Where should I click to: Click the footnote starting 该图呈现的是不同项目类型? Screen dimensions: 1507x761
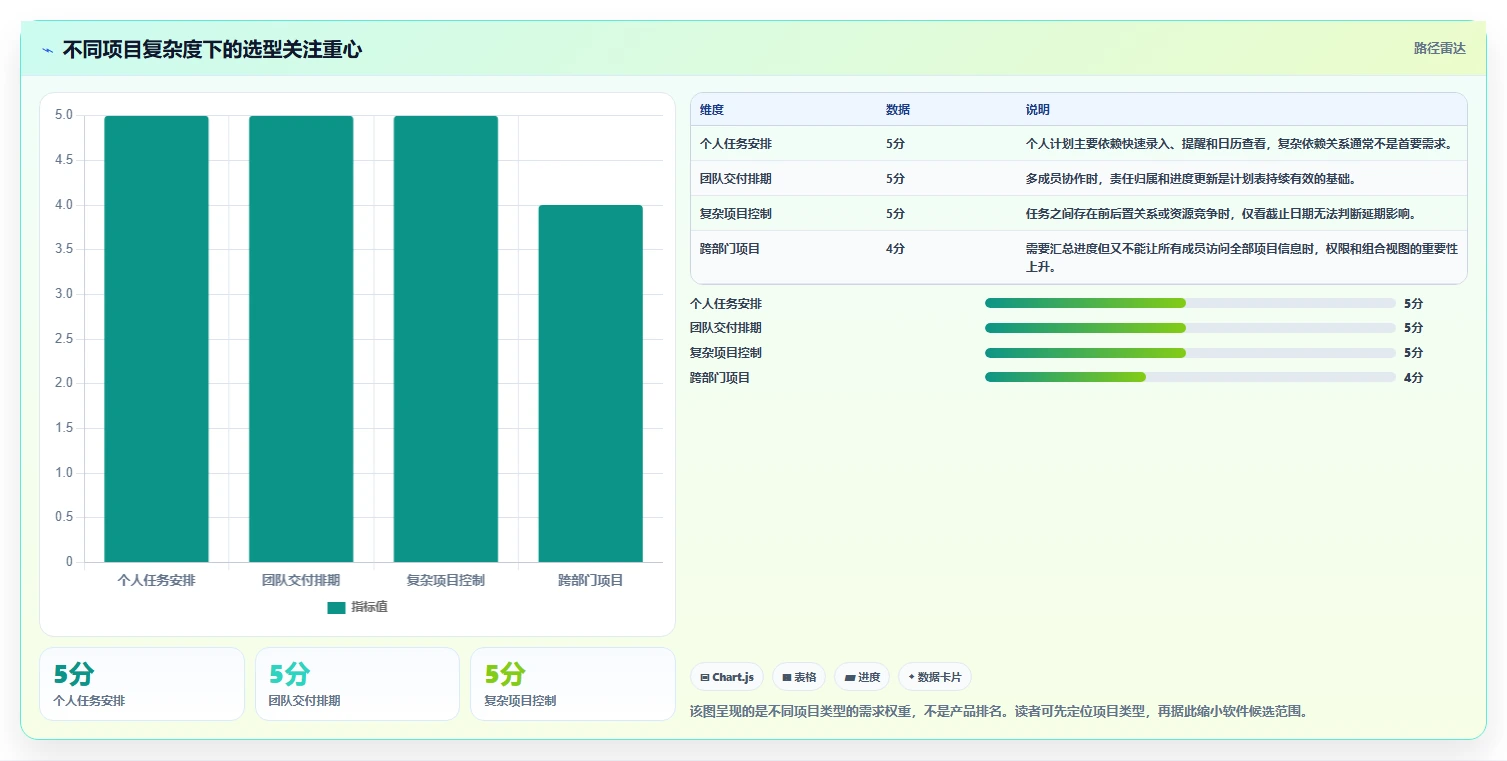(999, 711)
